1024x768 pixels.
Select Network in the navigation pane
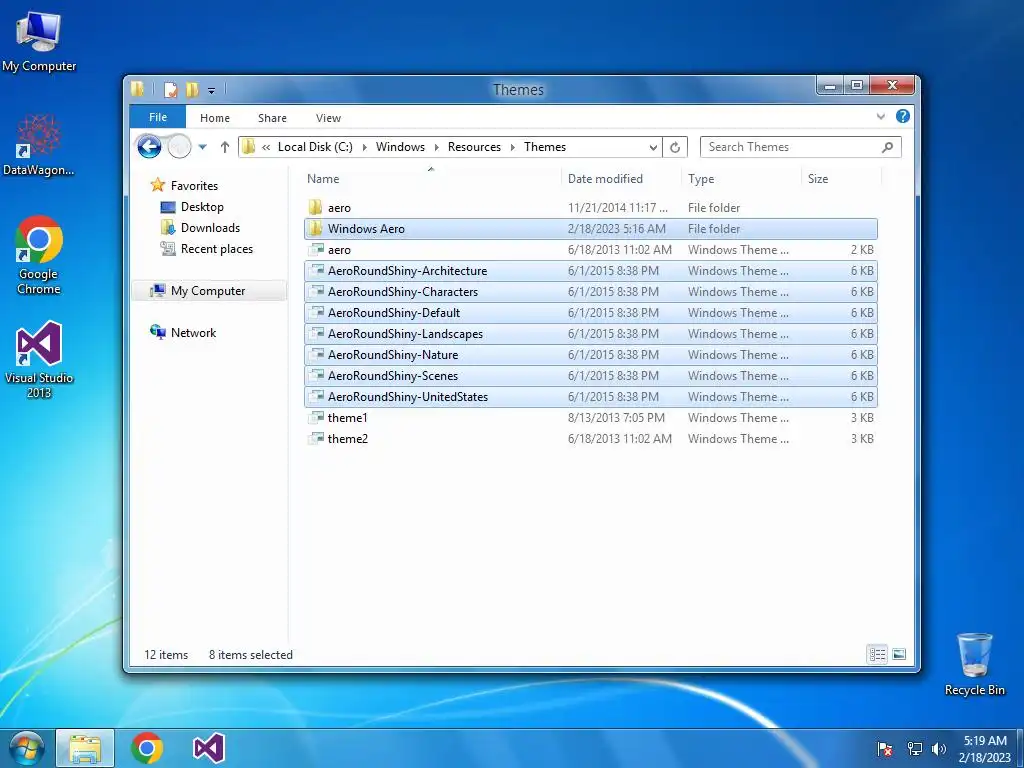click(x=193, y=332)
